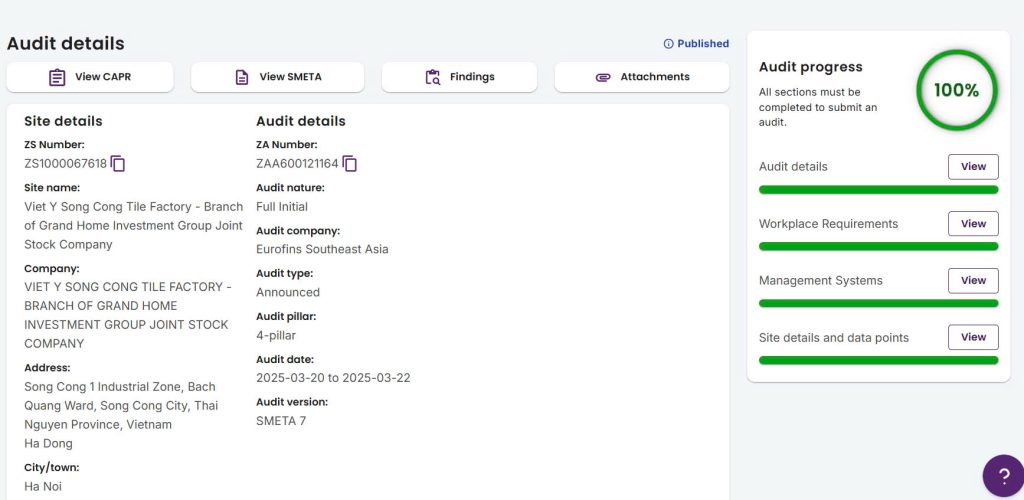Click the Published status label
Image resolution: width=1024 pixels, height=500 pixels.
coord(703,44)
